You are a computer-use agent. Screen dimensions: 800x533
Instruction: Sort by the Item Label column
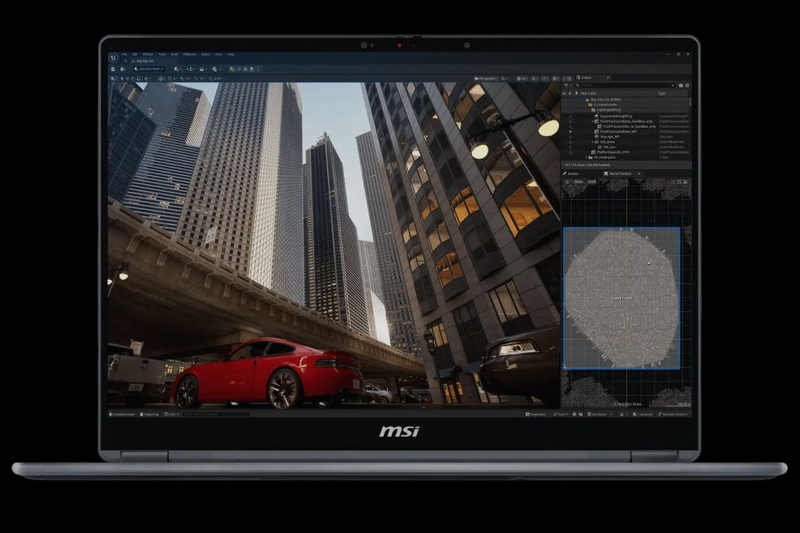(x=589, y=93)
